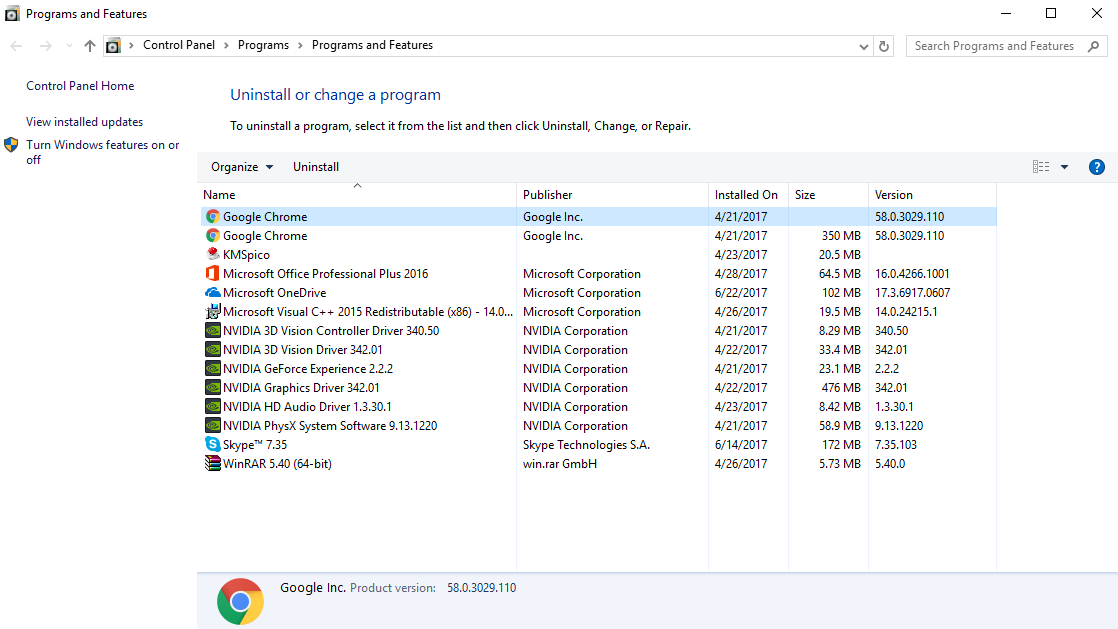Select the Skype 7.35 entry name

click(255, 445)
